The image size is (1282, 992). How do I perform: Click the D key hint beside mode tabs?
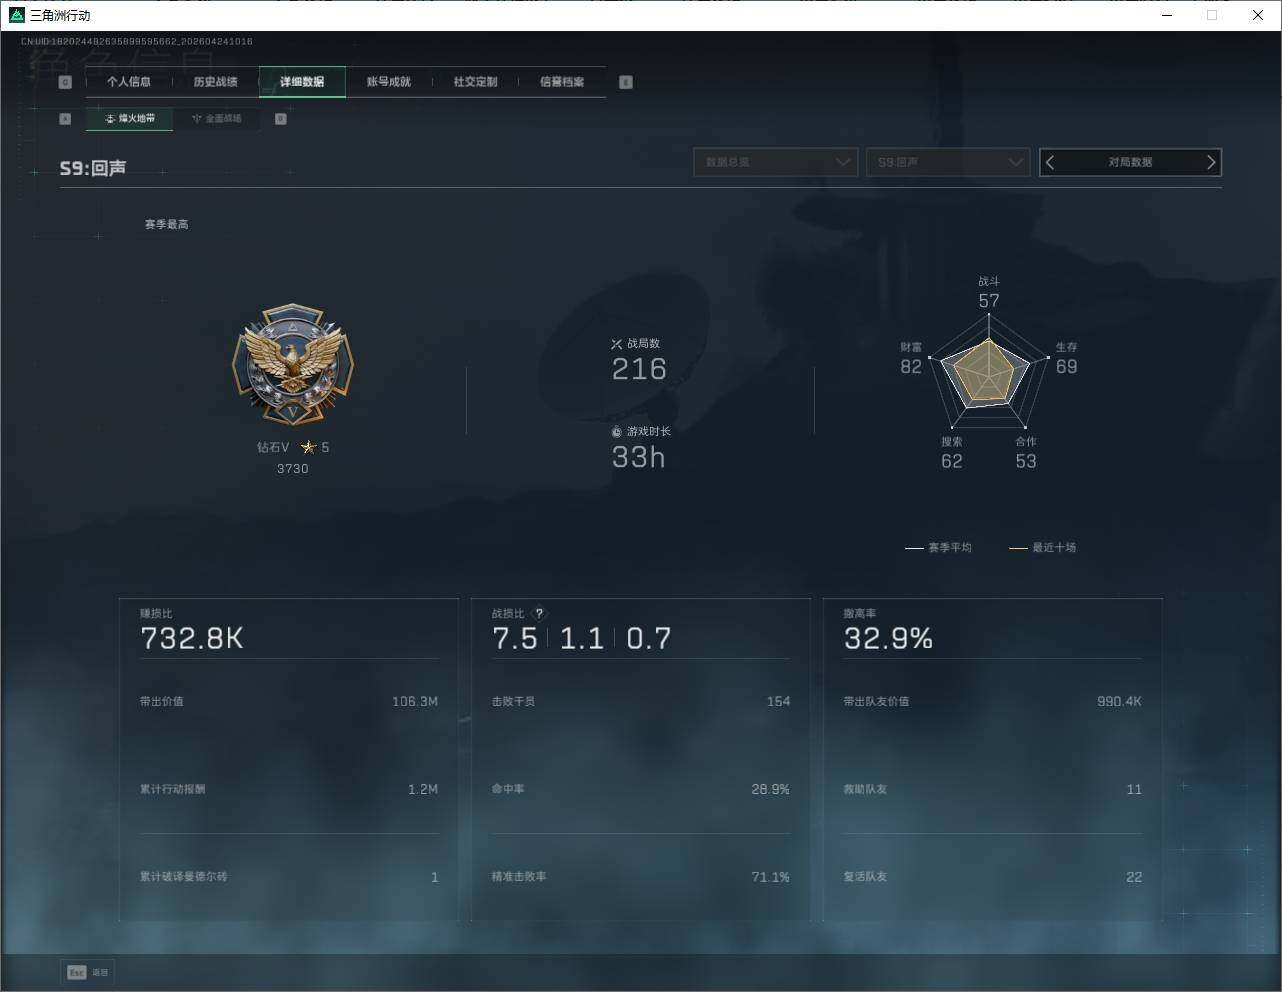(x=280, y=119)
